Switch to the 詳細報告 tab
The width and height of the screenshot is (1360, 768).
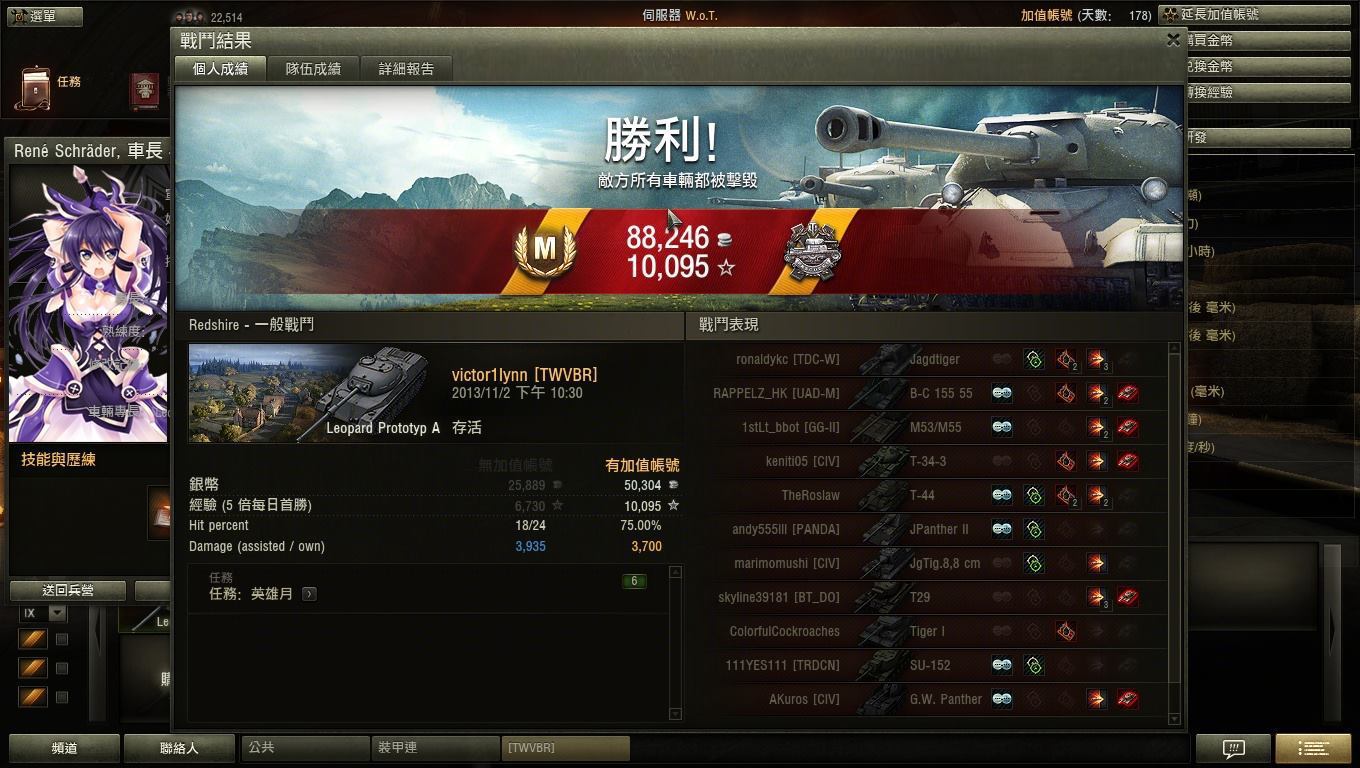click(407, 69)
